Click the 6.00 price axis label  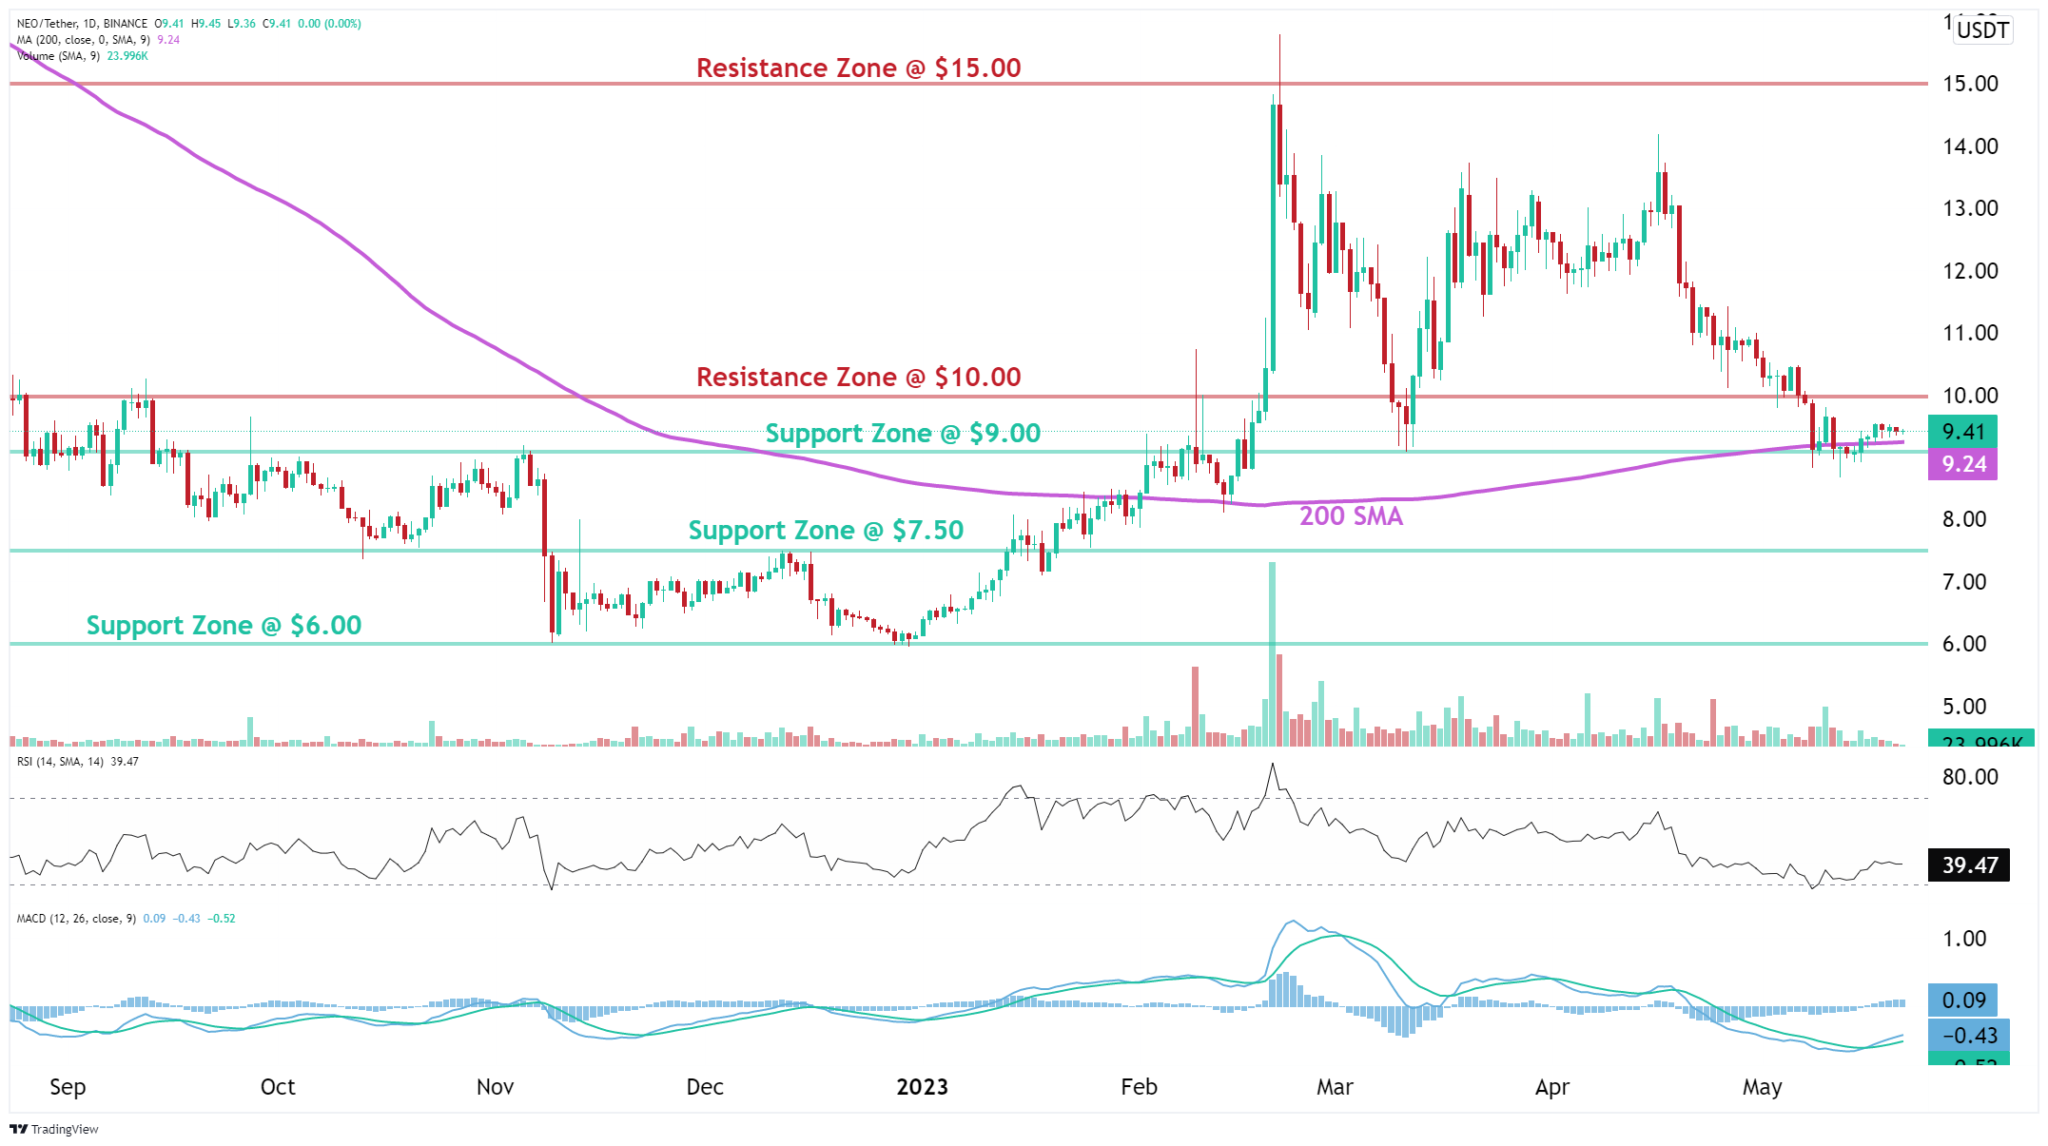[1963, 644]
